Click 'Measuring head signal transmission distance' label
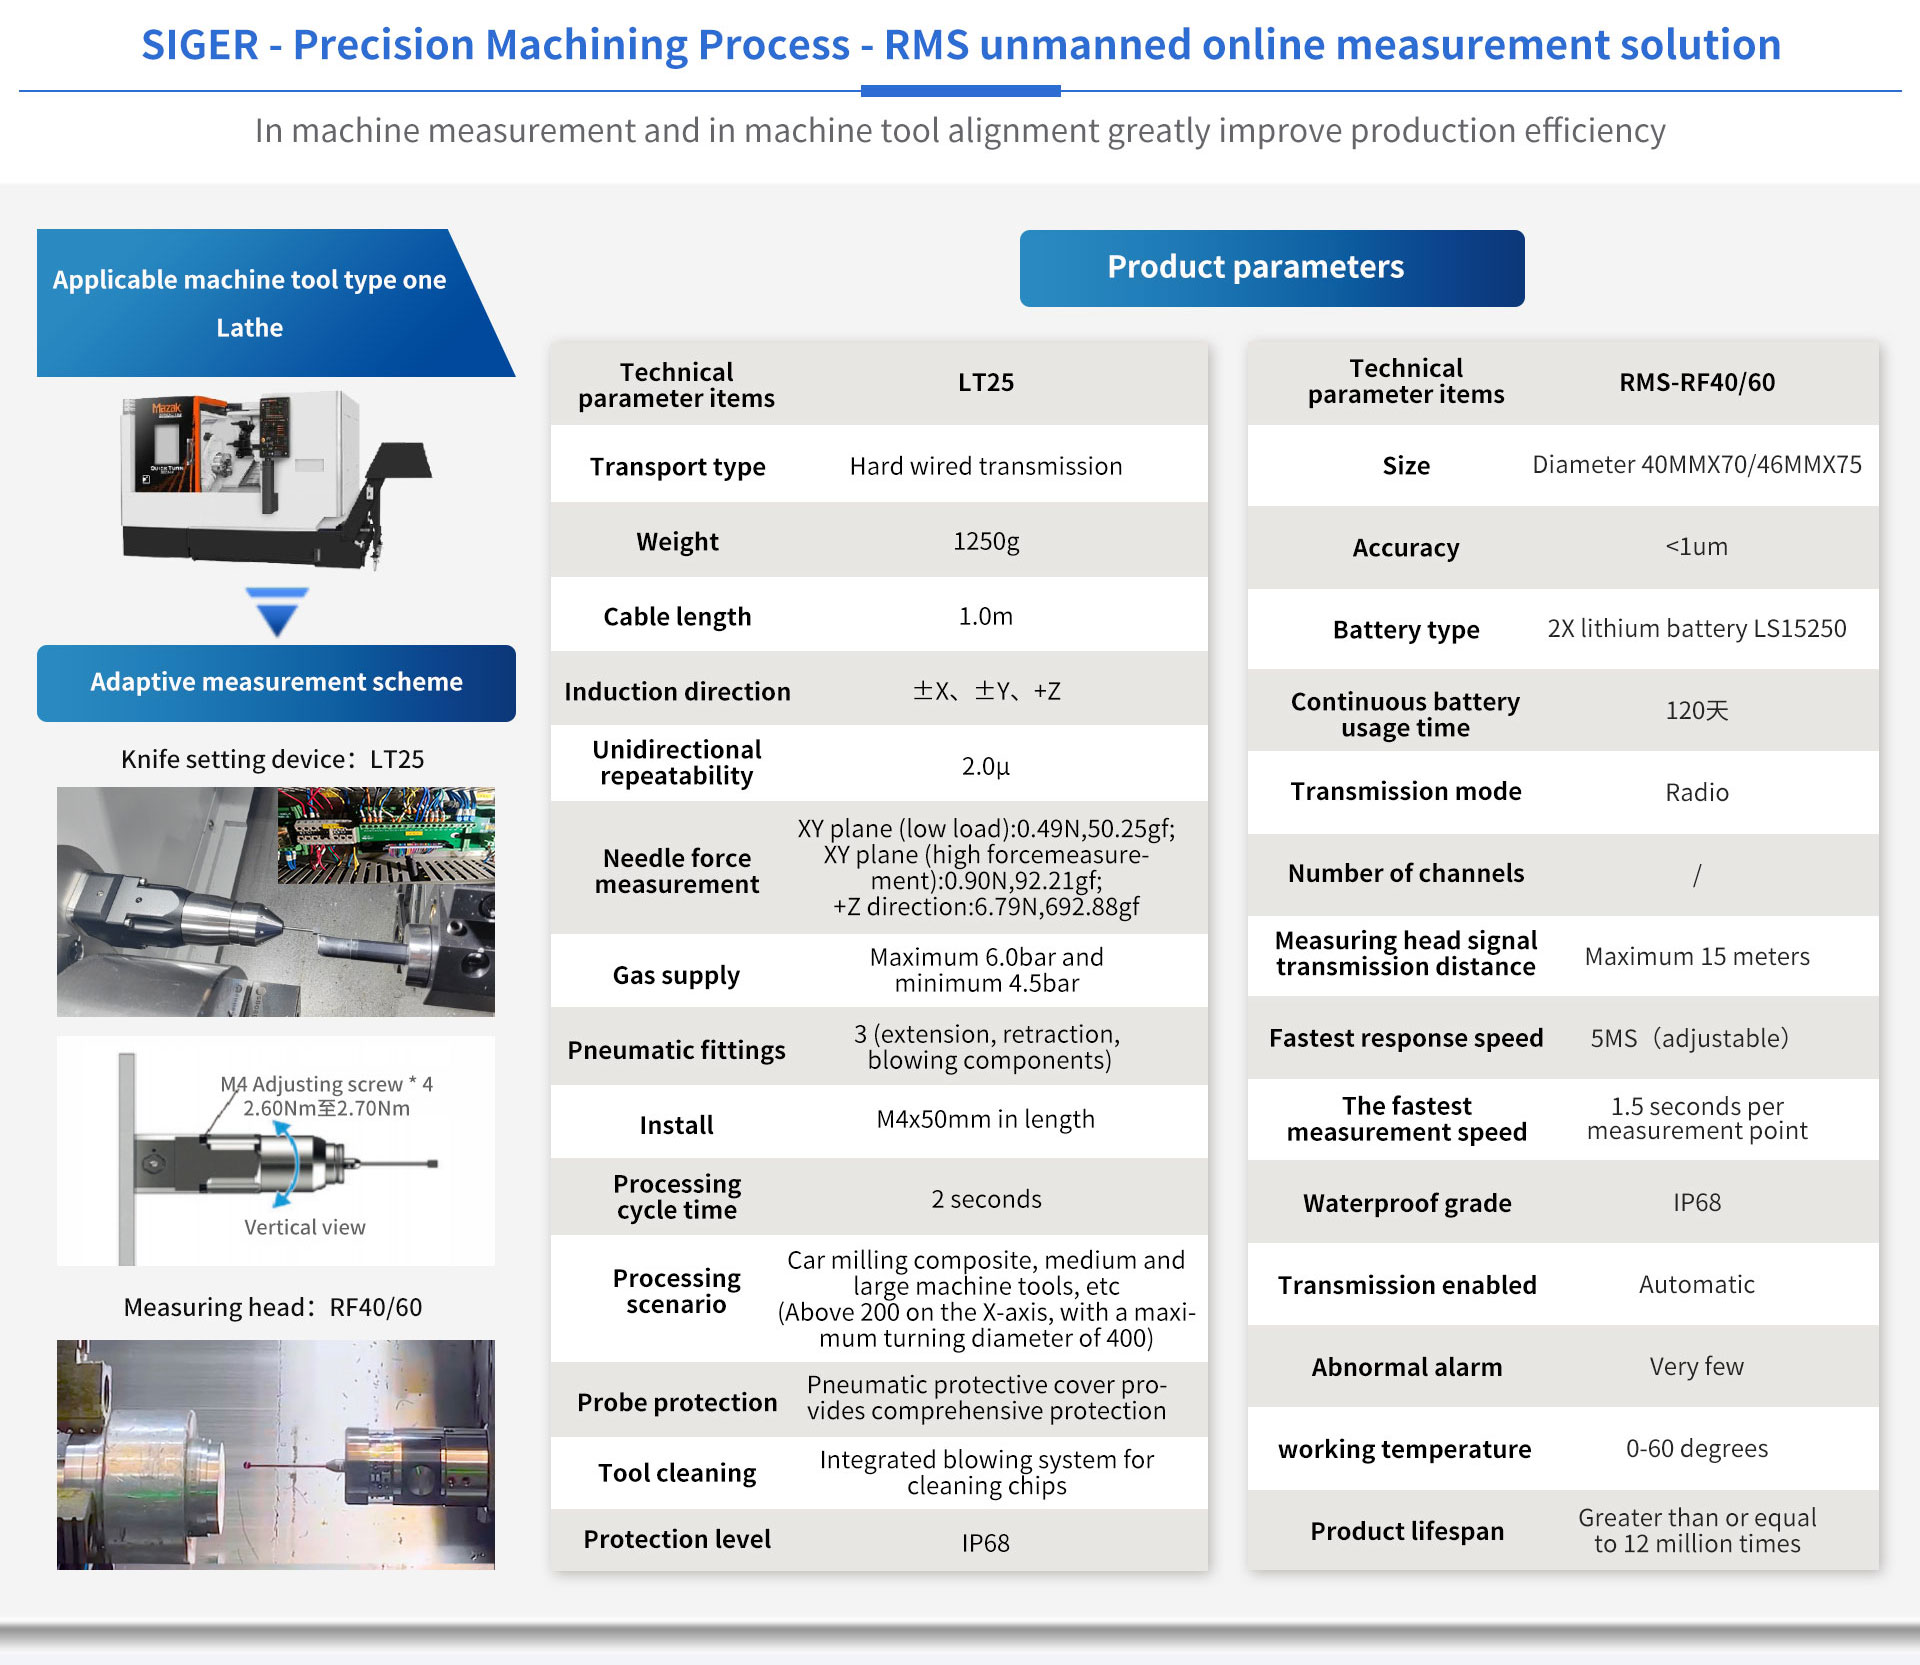1920x1665 pixels. [1406, 954]
